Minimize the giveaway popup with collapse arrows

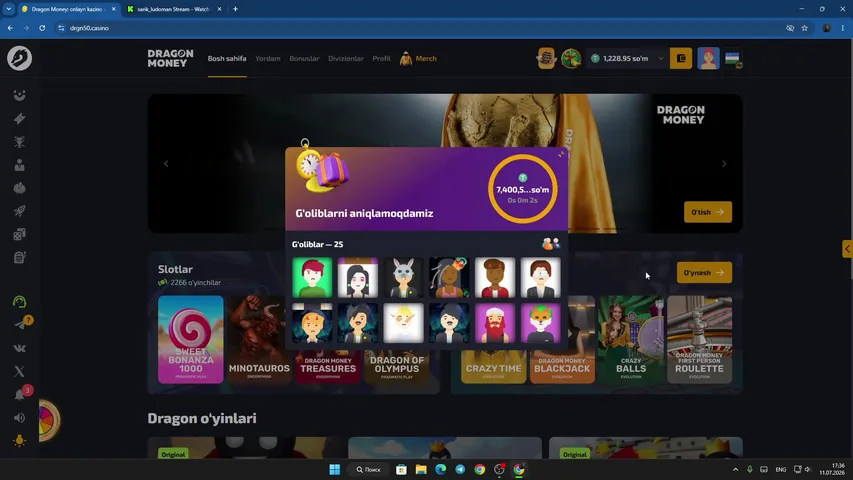[x=561, y=155]
